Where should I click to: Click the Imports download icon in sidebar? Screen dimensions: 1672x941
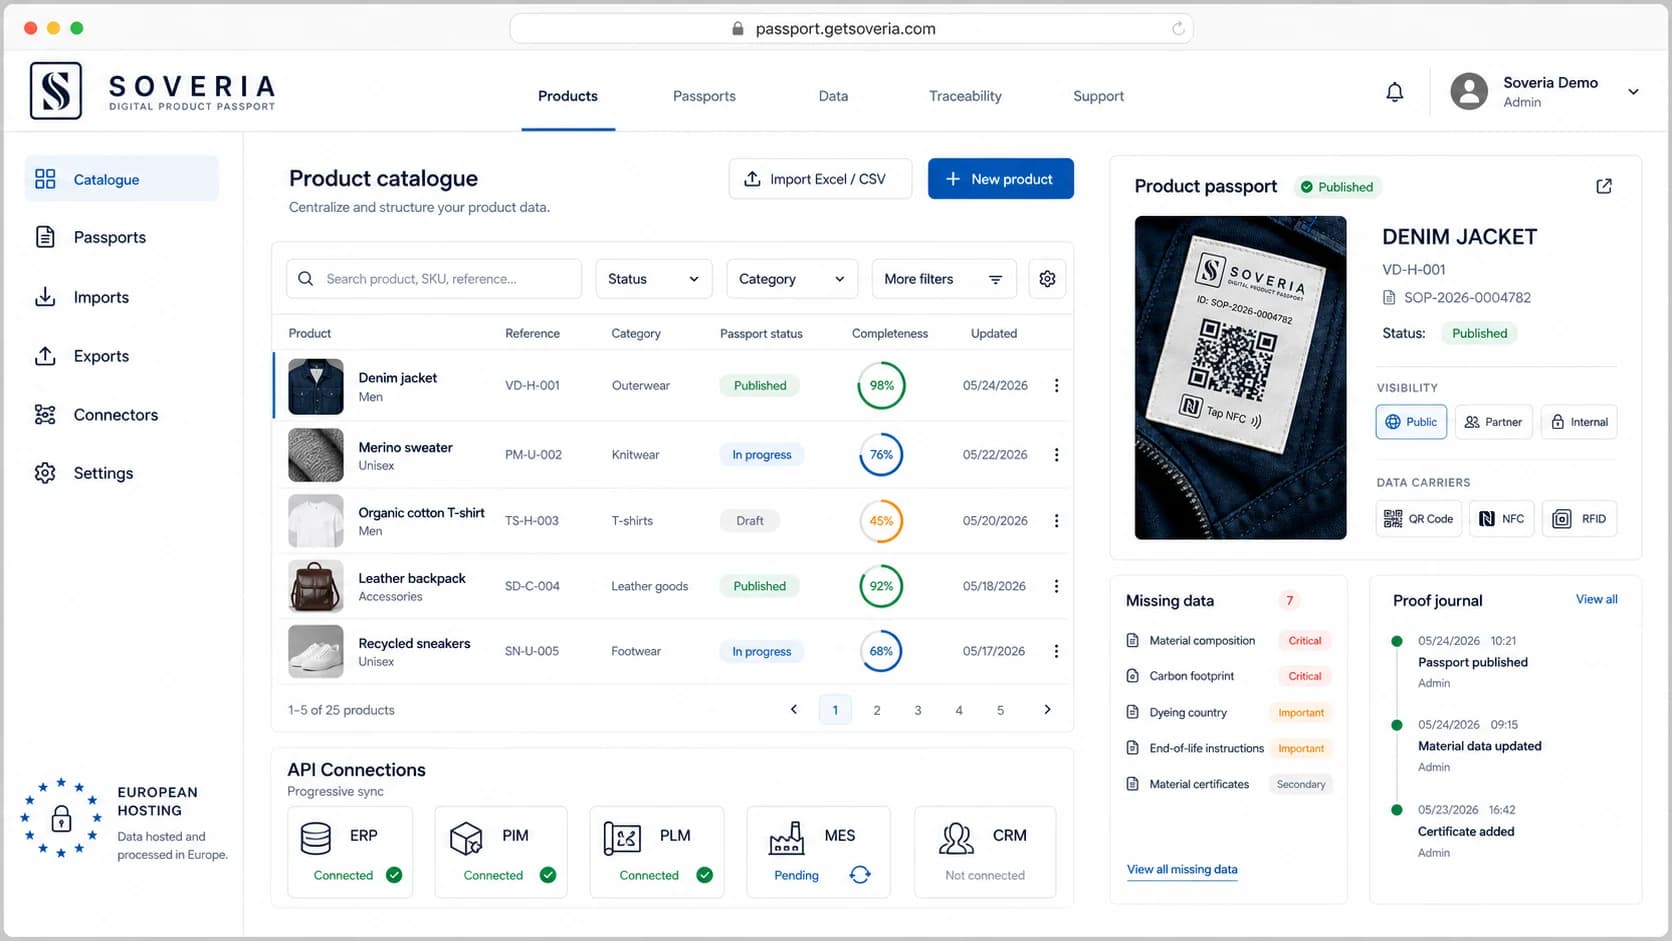coord(45,297)
